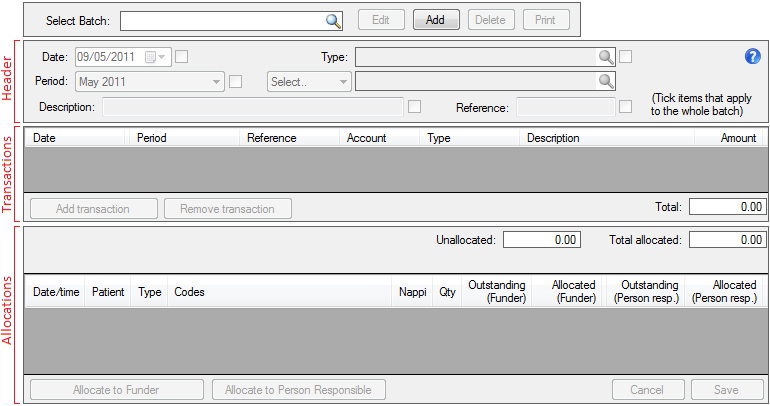This screenshot has width=770, height=406.
Task: Click the Allocate to Funder button
Action: [116, 390]
